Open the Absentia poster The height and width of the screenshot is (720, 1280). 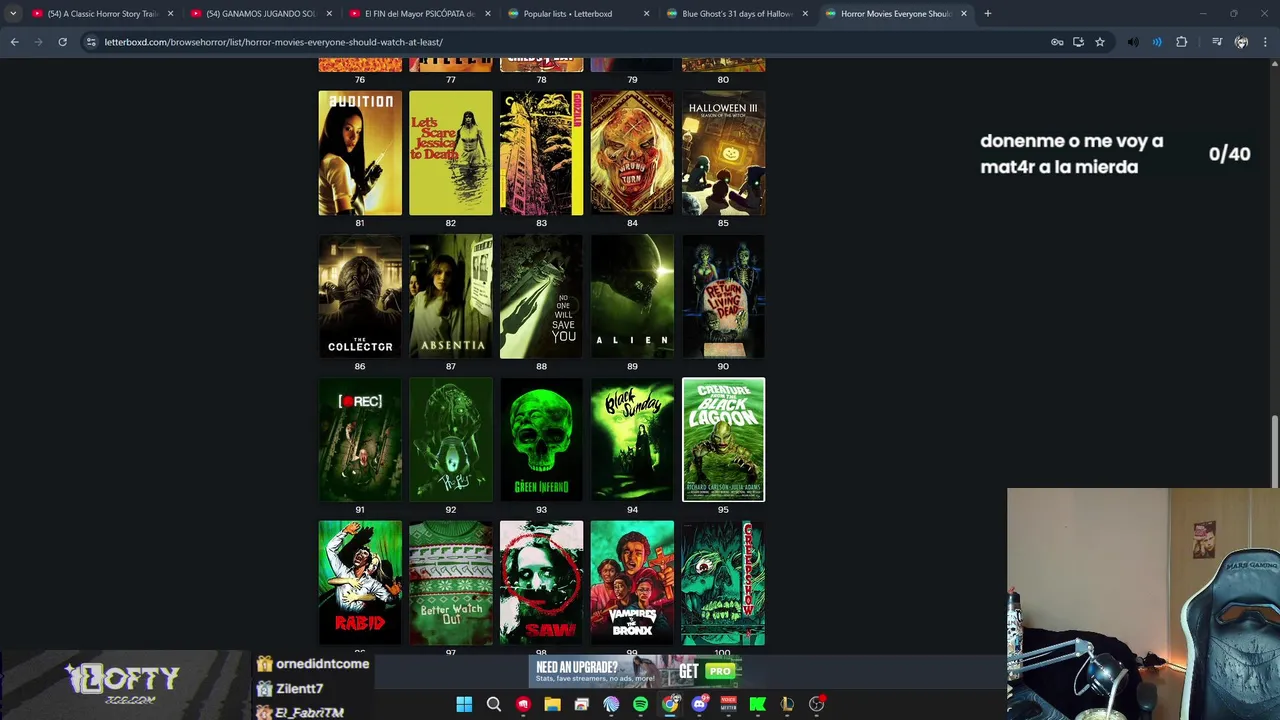451,296
